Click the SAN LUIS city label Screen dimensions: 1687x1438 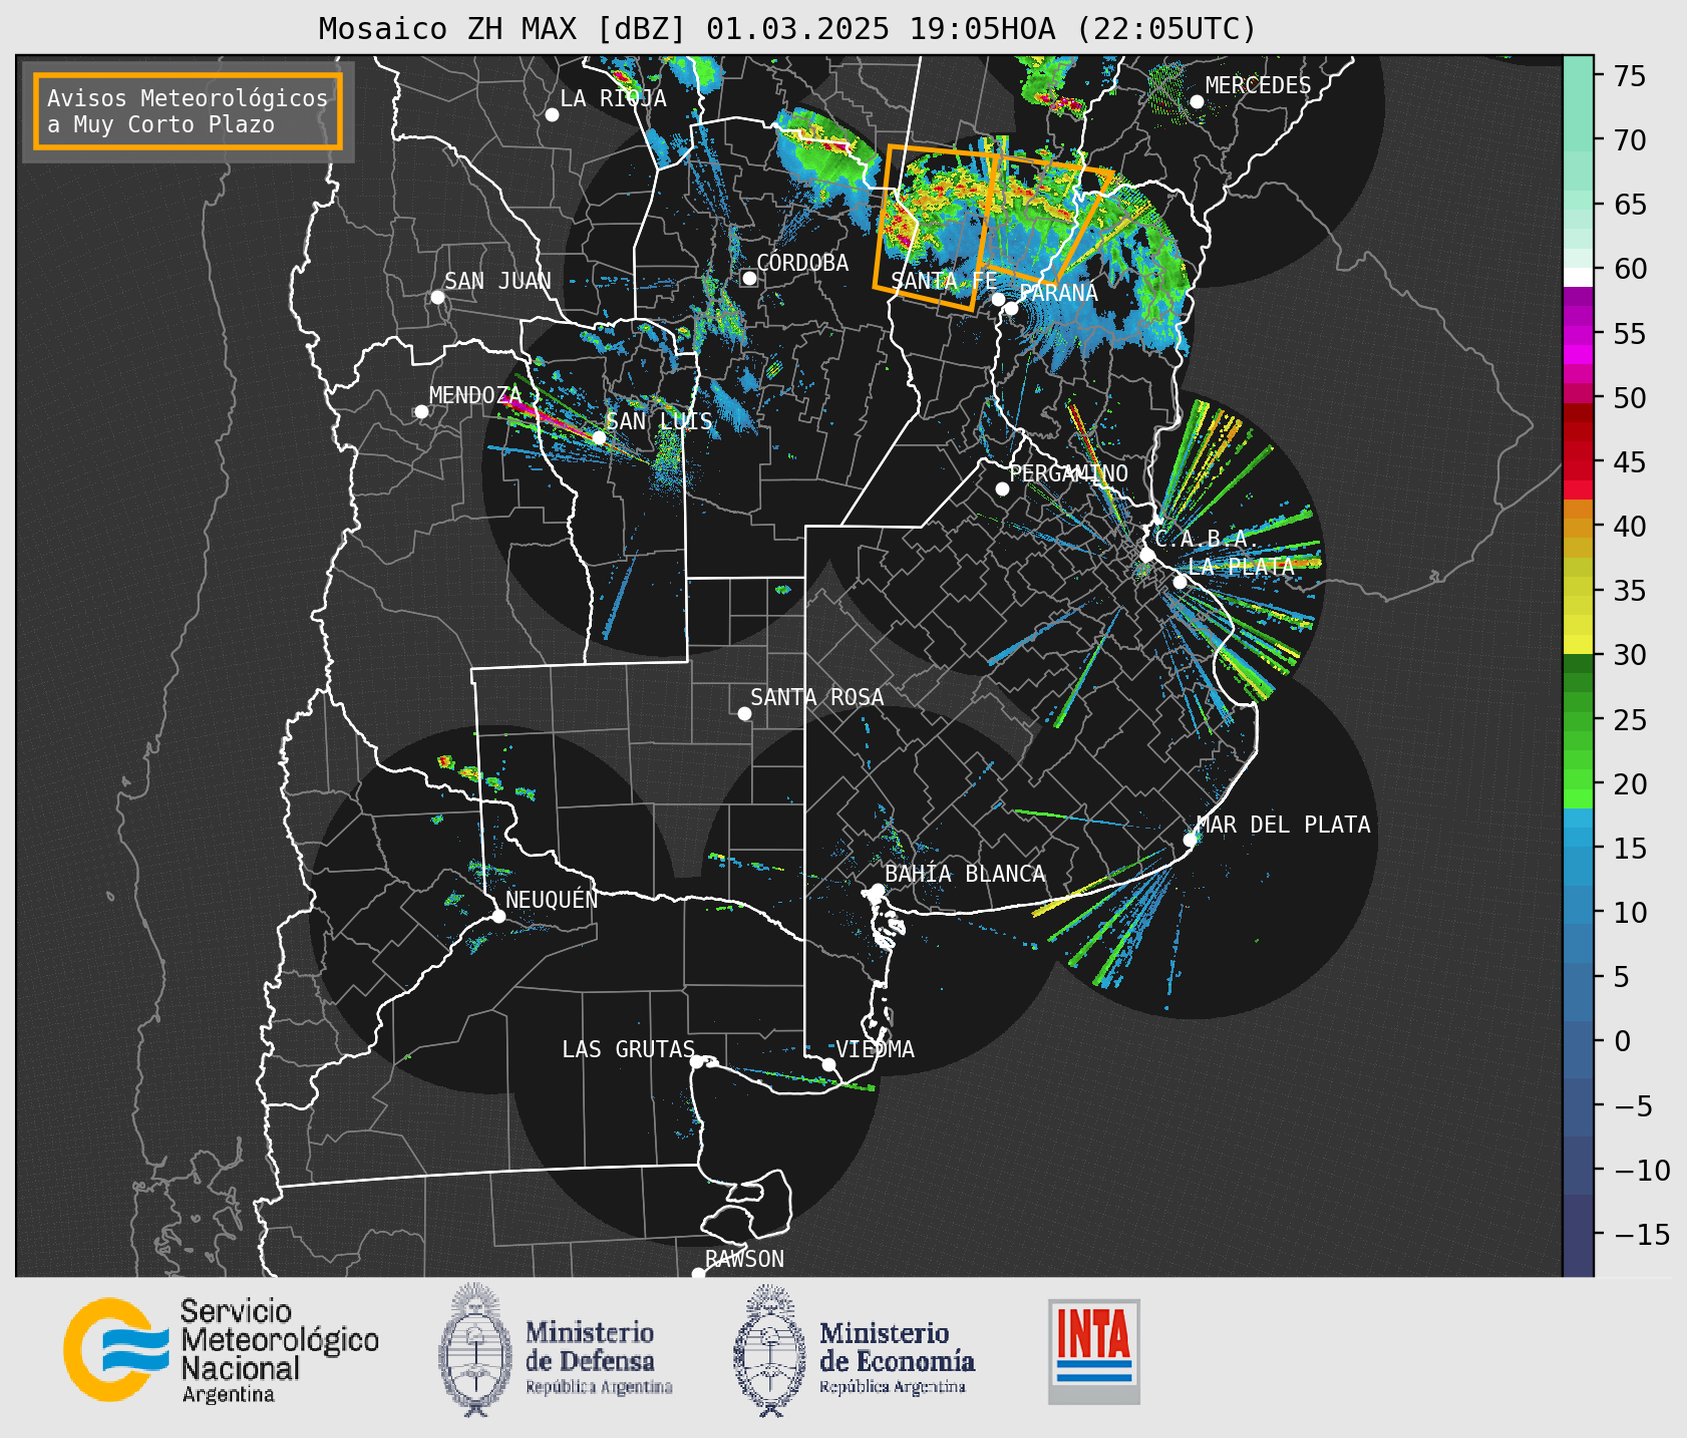coord(660,421)
